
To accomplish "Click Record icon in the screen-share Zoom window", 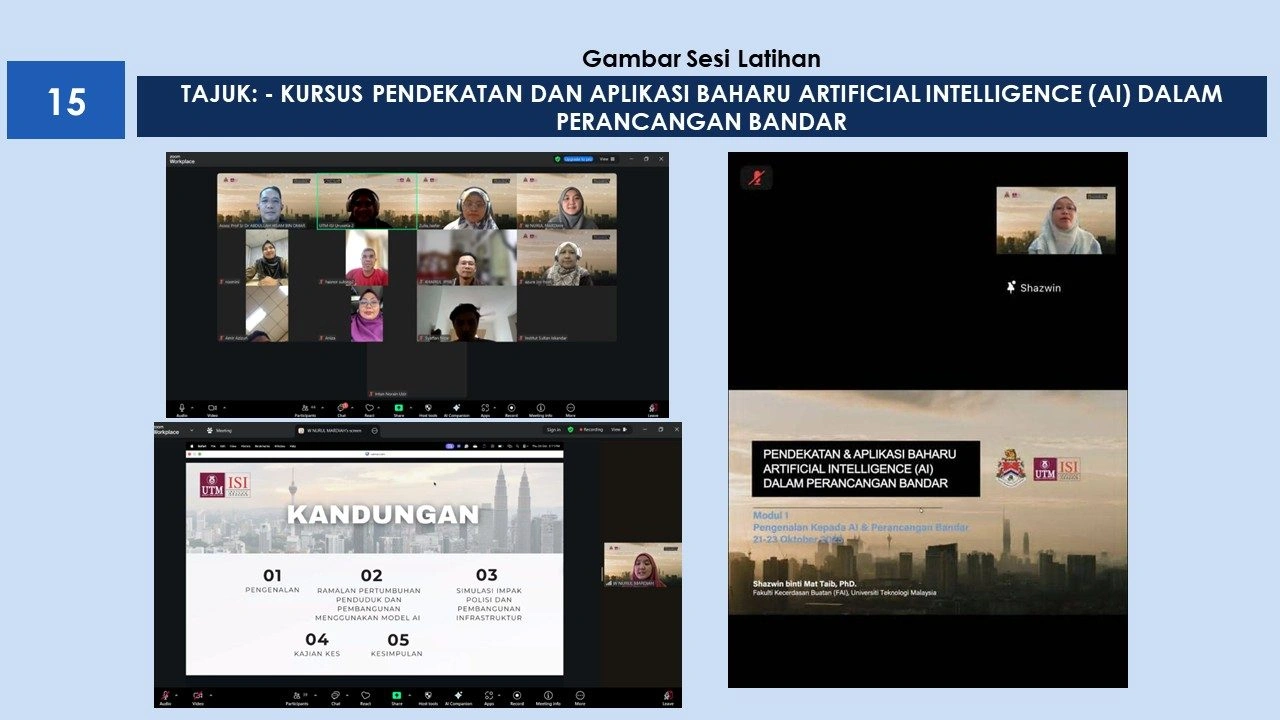I will pyautogui.click(x=517, y=695).
